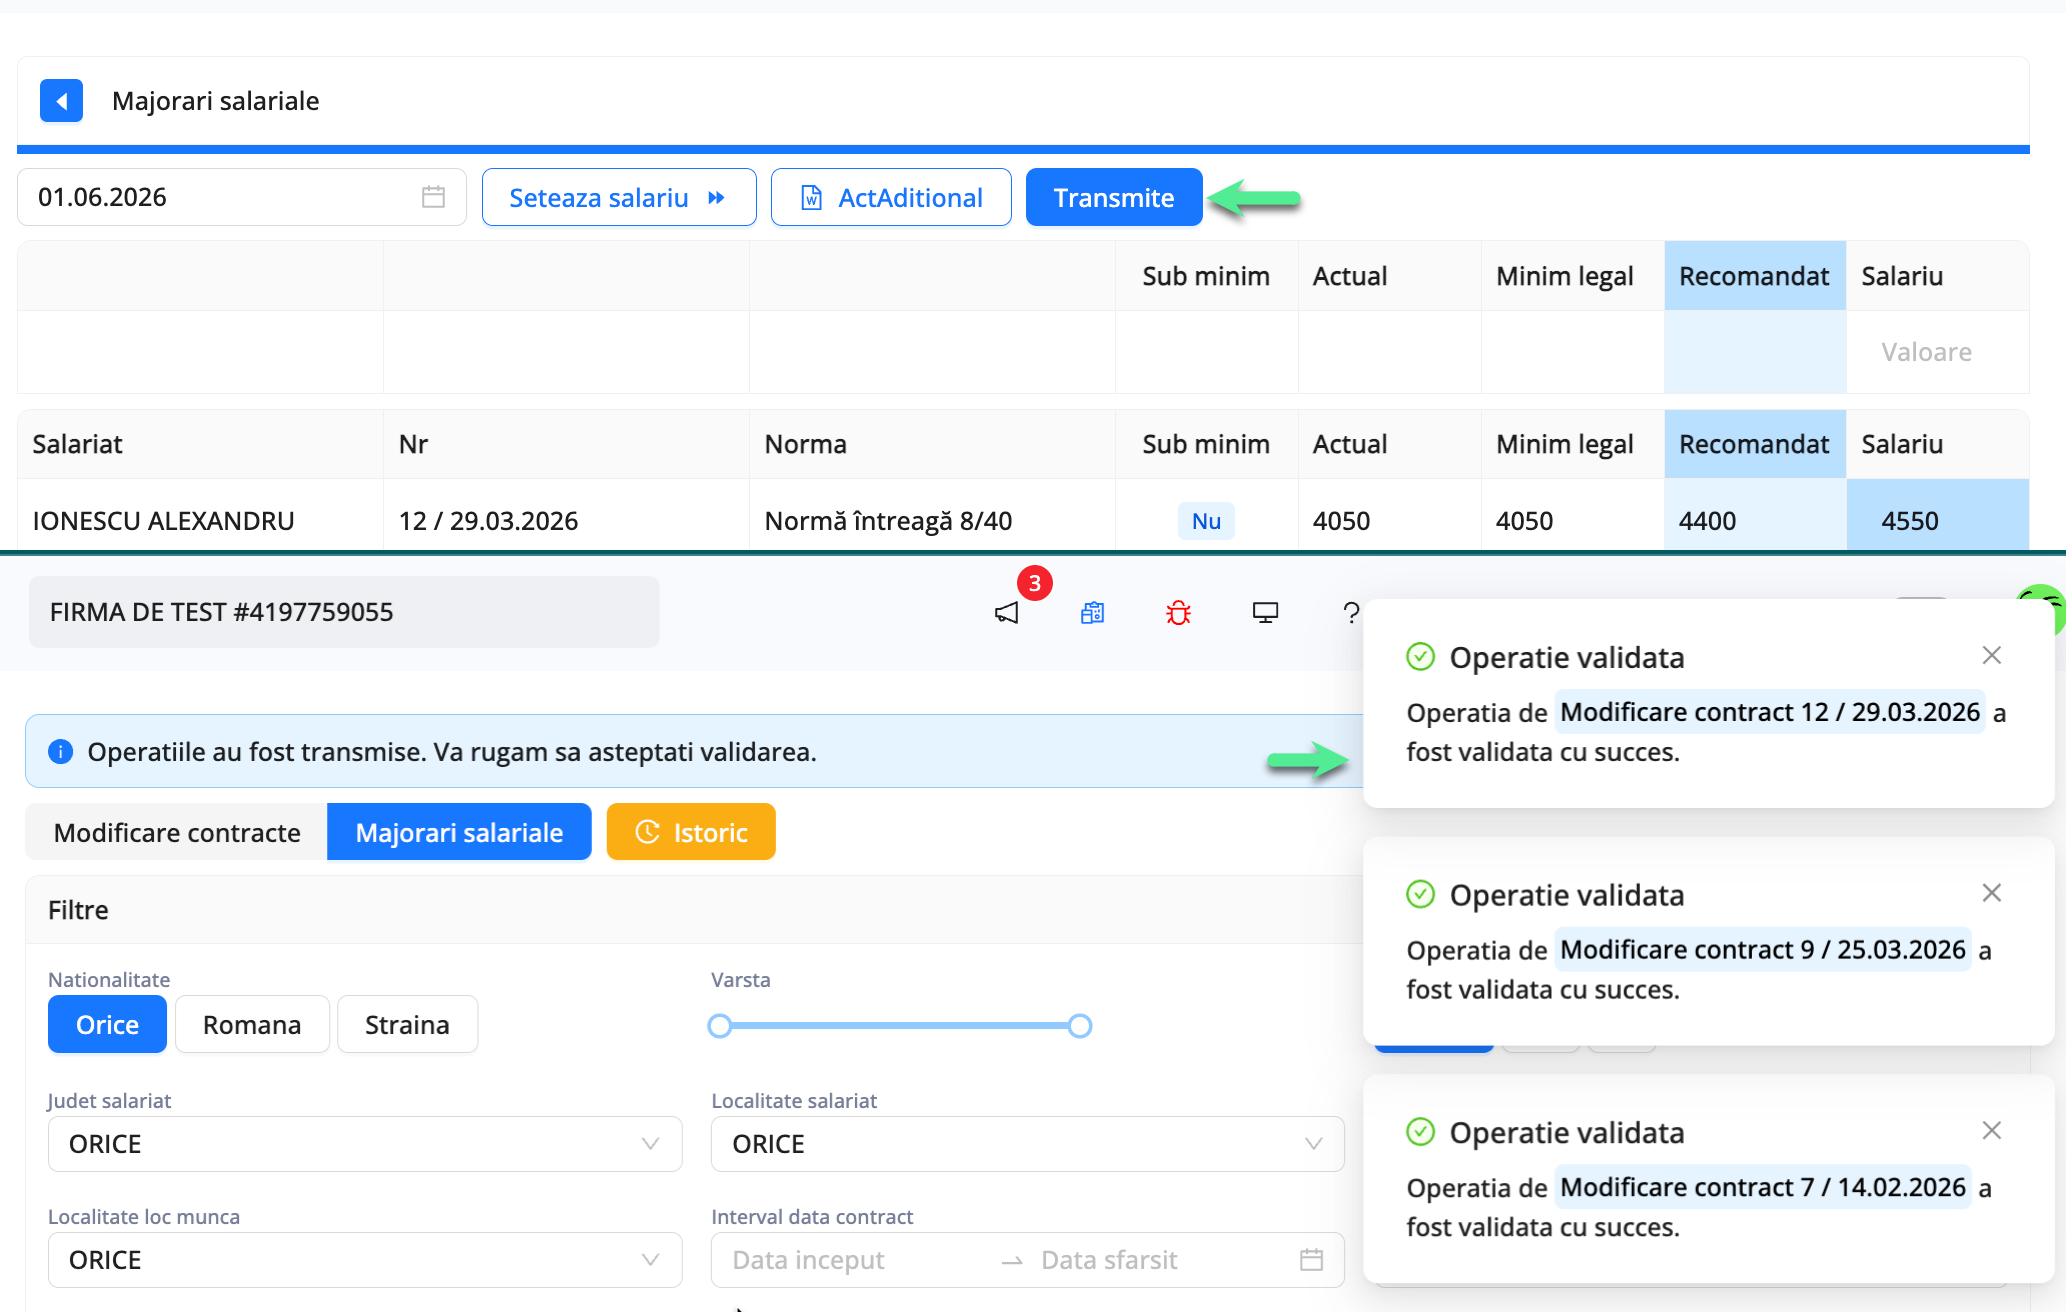Click the blue back arrow beside Majorari salariale
The image size is (2066, 1312).
pos(61,101)
